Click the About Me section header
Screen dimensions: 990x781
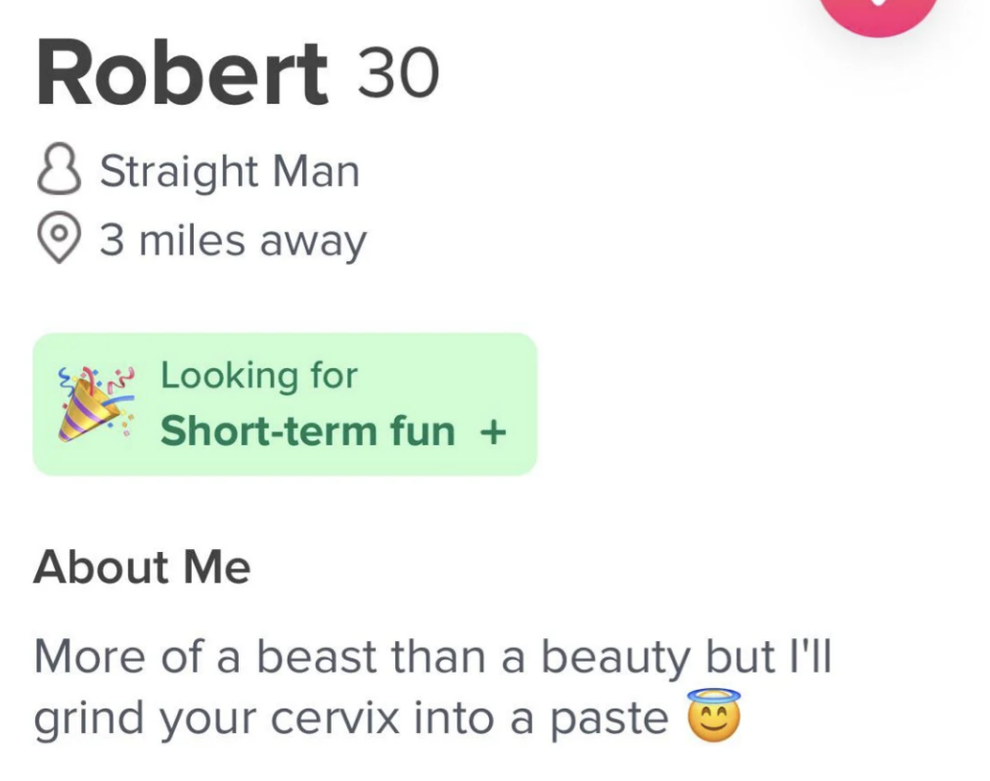pyautogui.click(x=141, y=566)
